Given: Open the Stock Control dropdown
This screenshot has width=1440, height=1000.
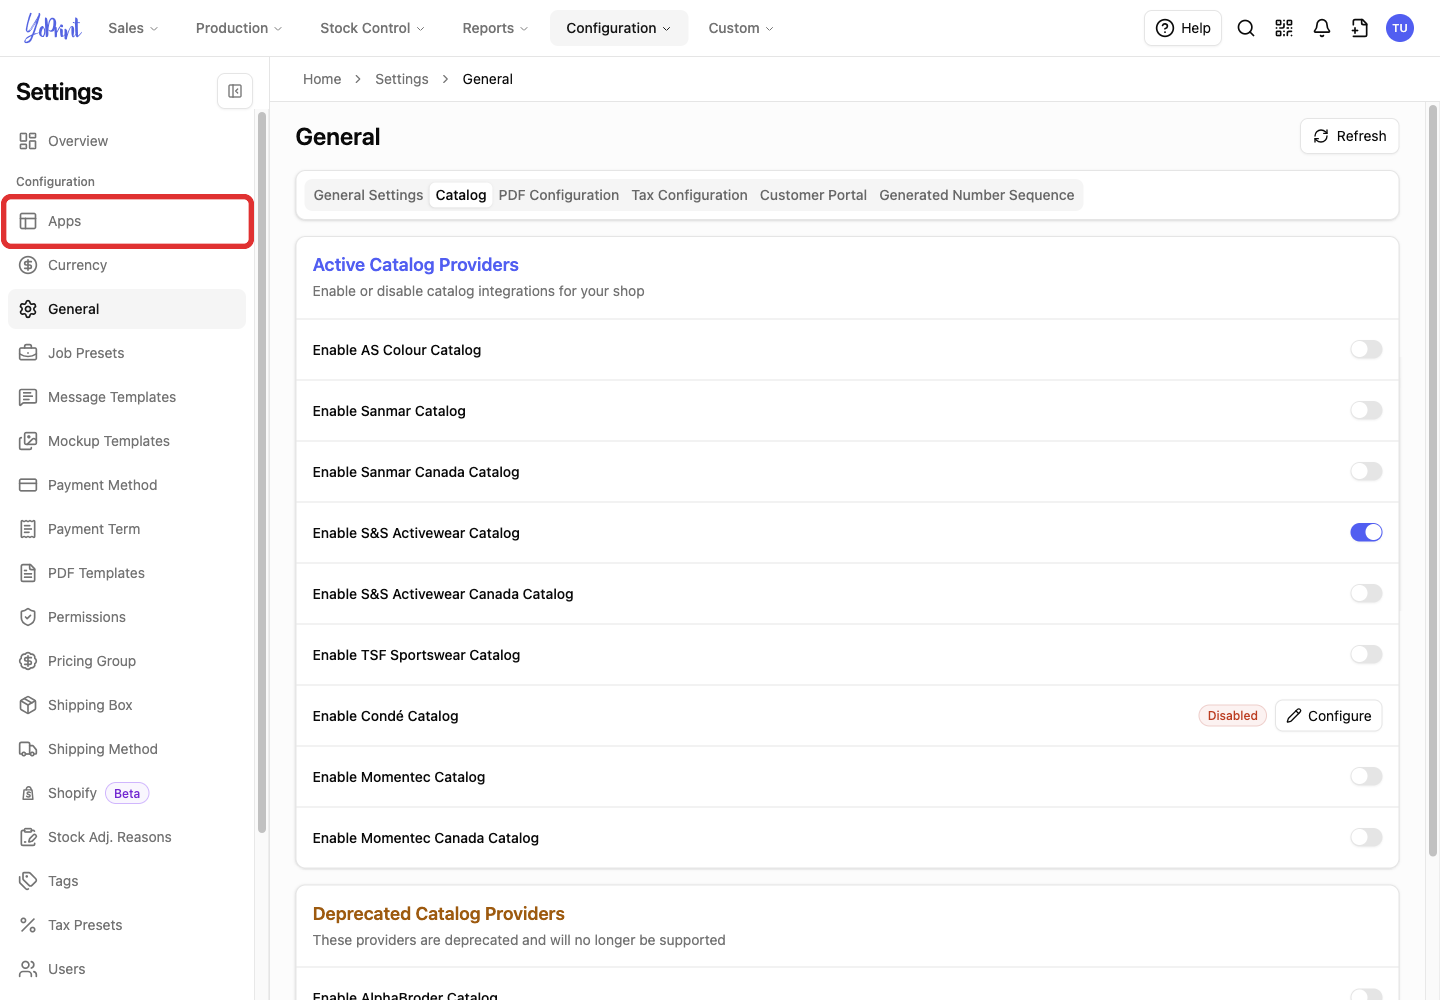Looking at the screenshot, I should click(x=372, y=28).
